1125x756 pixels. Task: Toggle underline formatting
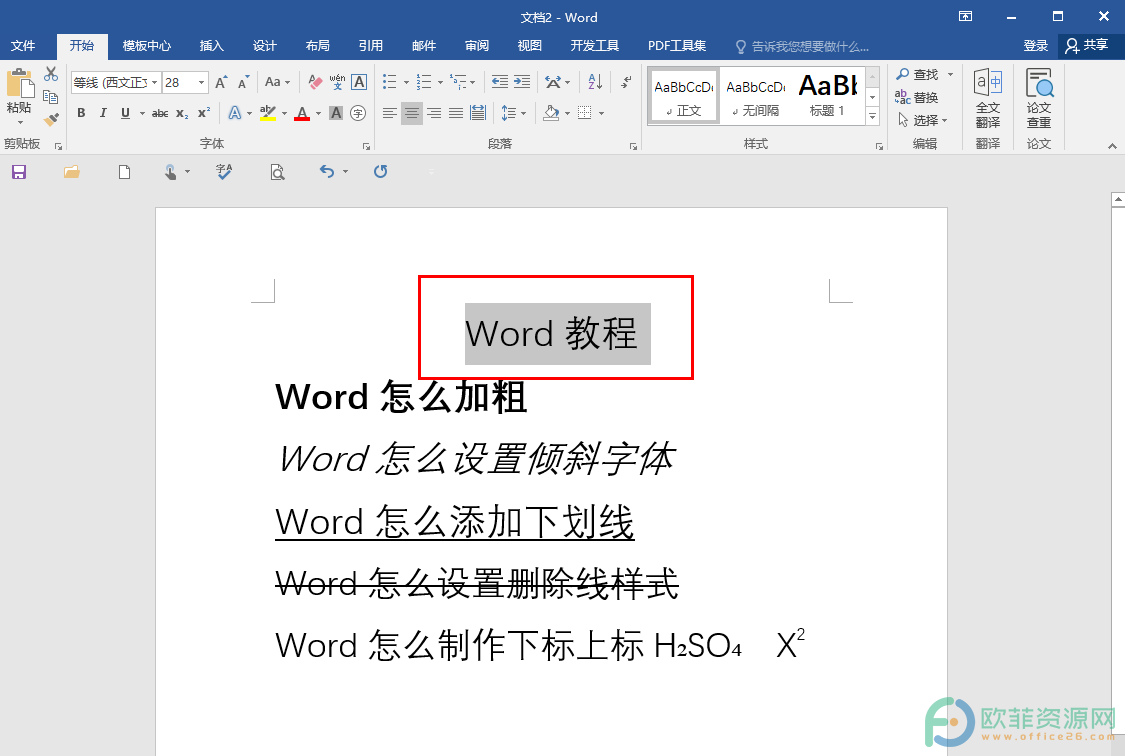click(126, 113)
